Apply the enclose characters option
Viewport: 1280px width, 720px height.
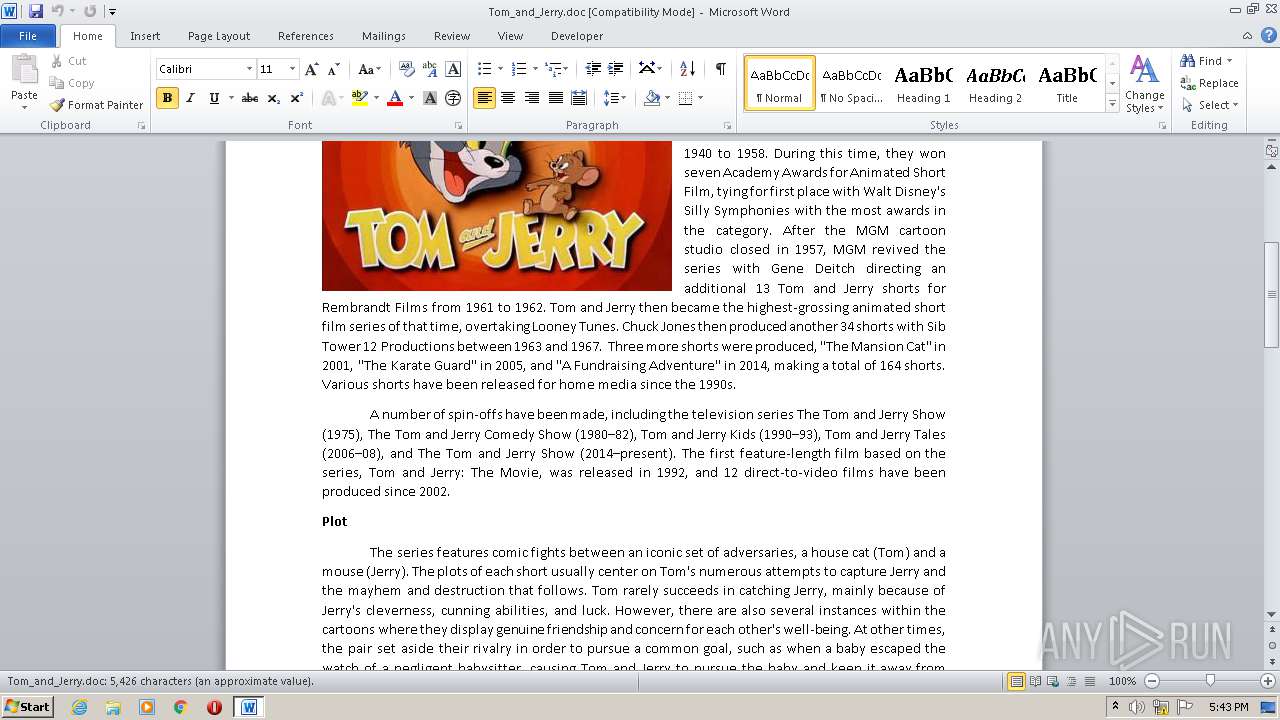pos(453,98)
